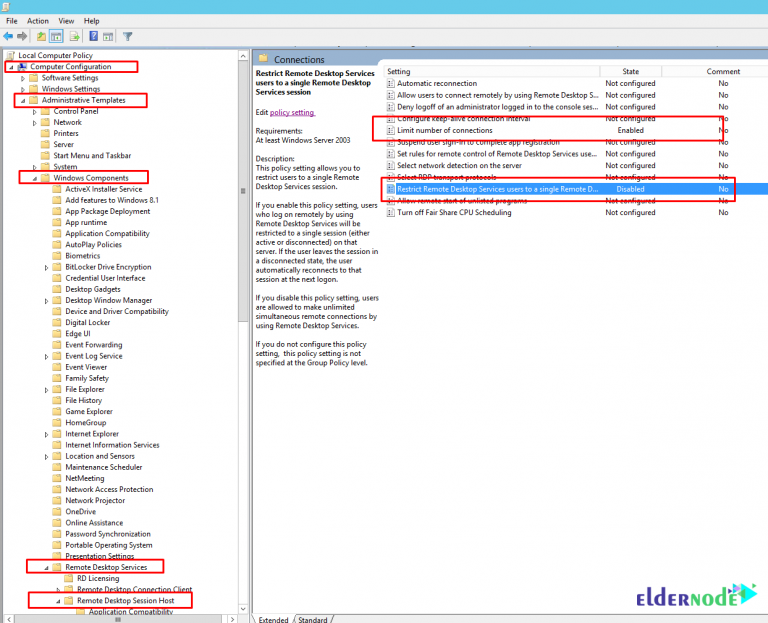Viewport: 768px width, 623px height.
Task: Expand the Software Settings node
Action: [22, 78]
